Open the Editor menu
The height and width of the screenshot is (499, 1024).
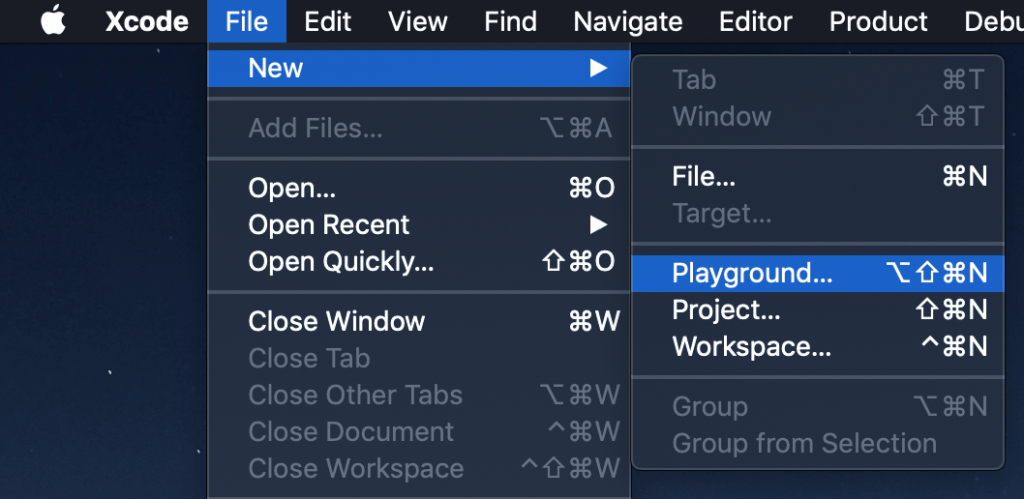(x=756, y=22)
